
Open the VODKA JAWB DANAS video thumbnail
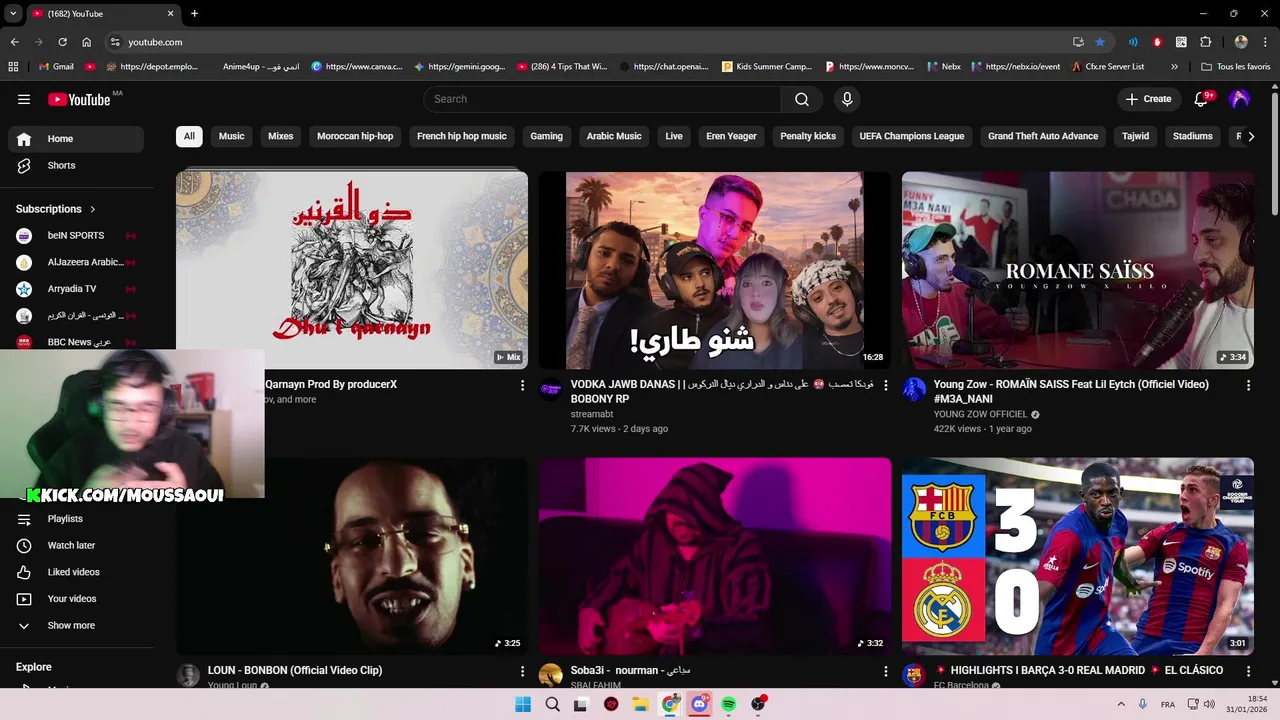point(715,269)
